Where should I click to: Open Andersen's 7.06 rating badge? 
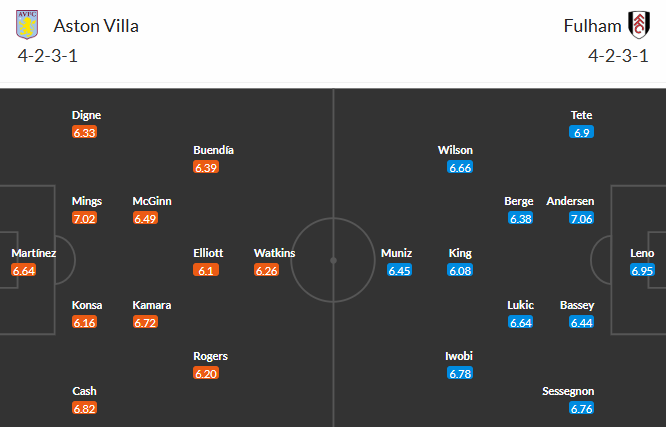pyautogui.click(x=581, y=218)
